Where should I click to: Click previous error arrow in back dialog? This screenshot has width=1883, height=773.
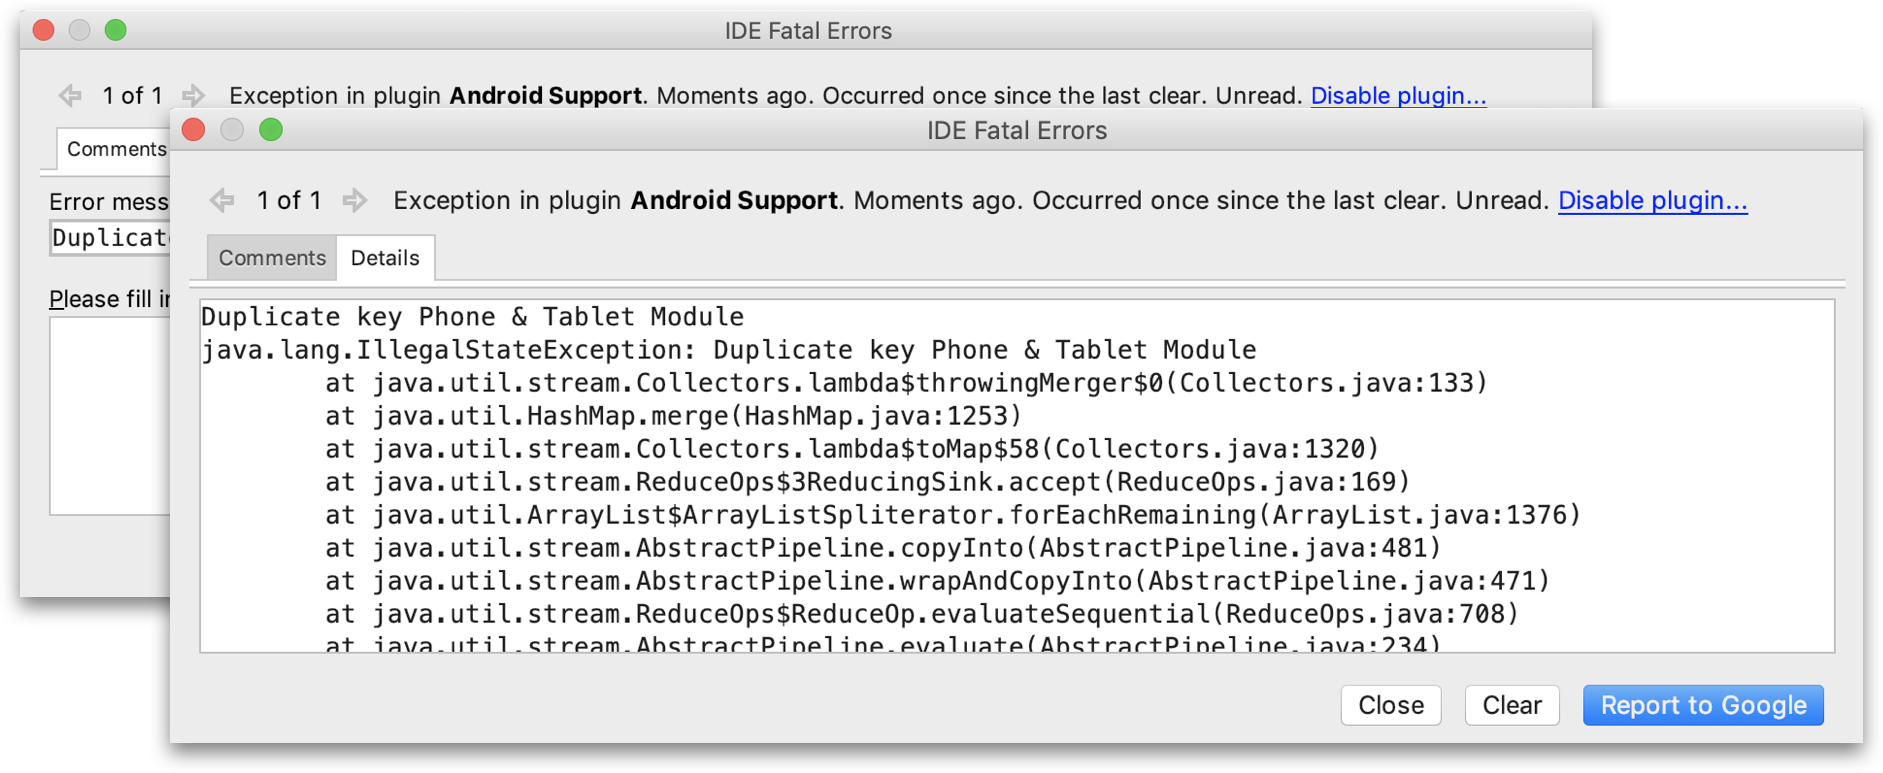(70, 96)
